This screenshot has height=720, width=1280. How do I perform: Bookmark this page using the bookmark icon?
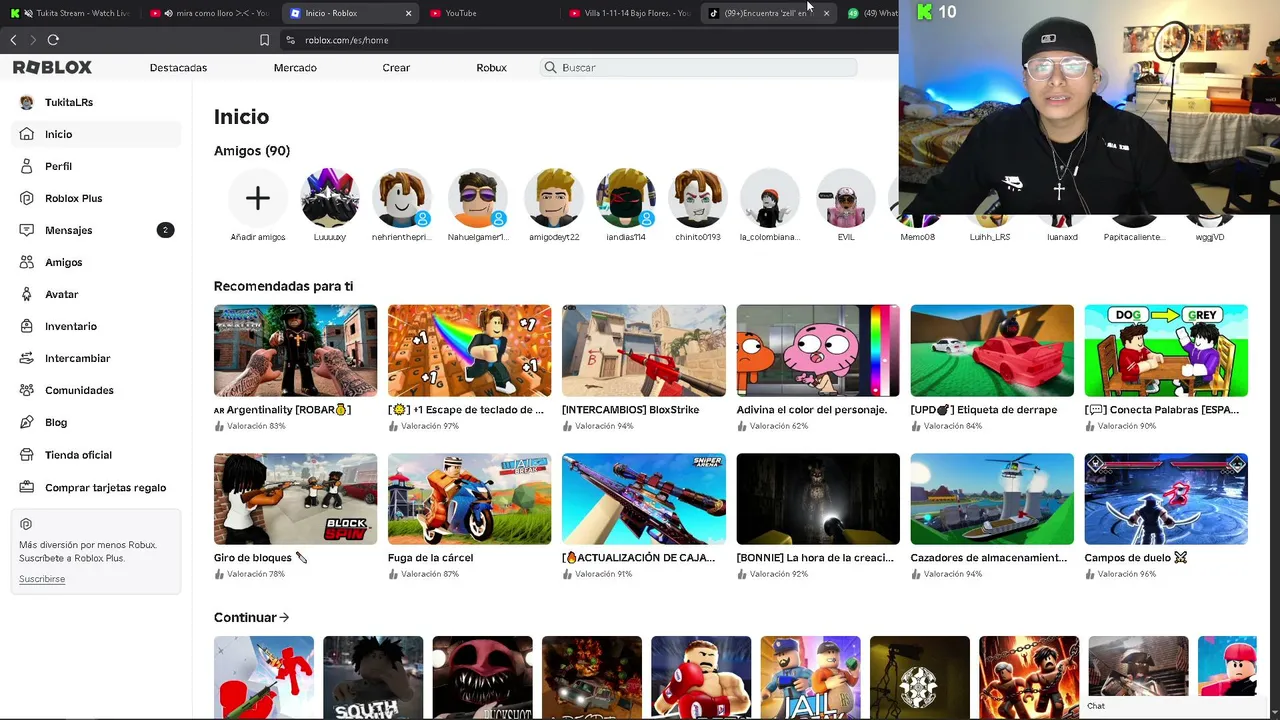click(264, 40)
